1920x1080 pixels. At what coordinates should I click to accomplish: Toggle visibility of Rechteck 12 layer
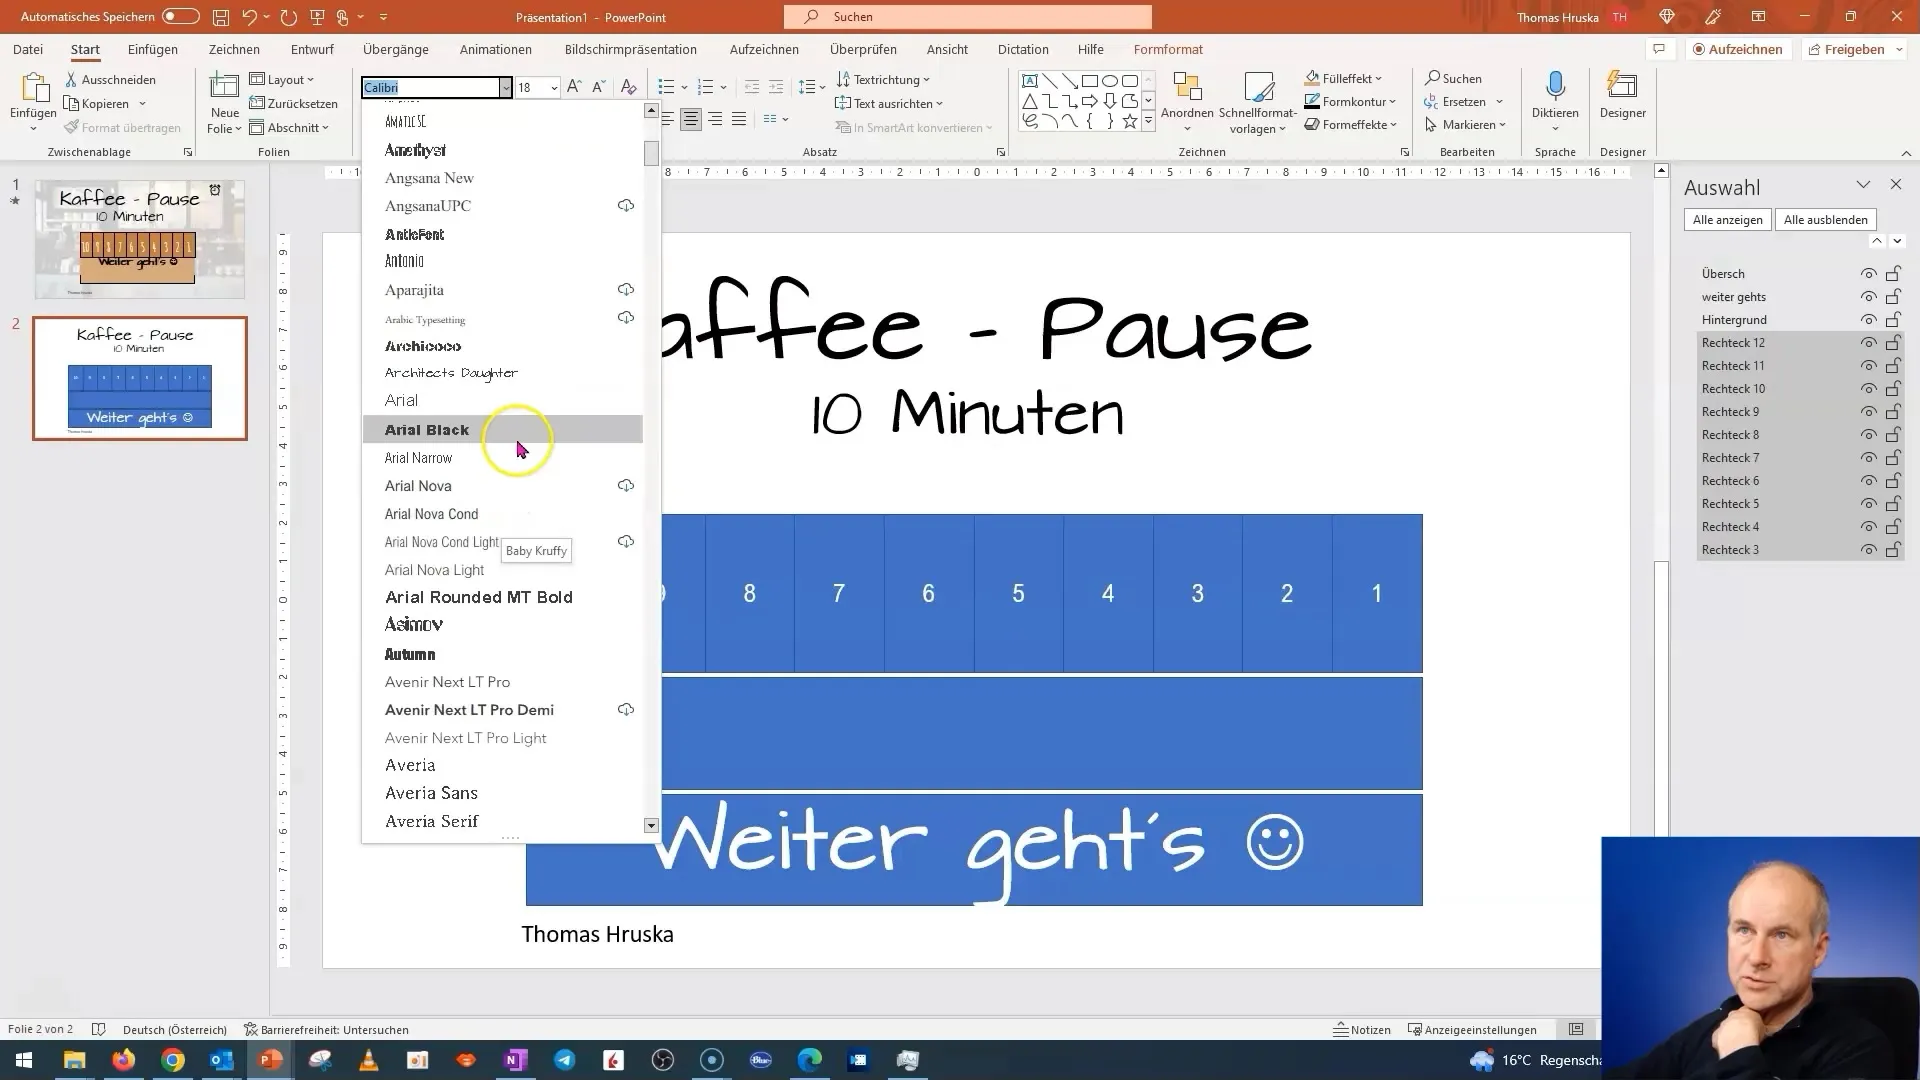pyautogui.click(x=1869, y=342)
